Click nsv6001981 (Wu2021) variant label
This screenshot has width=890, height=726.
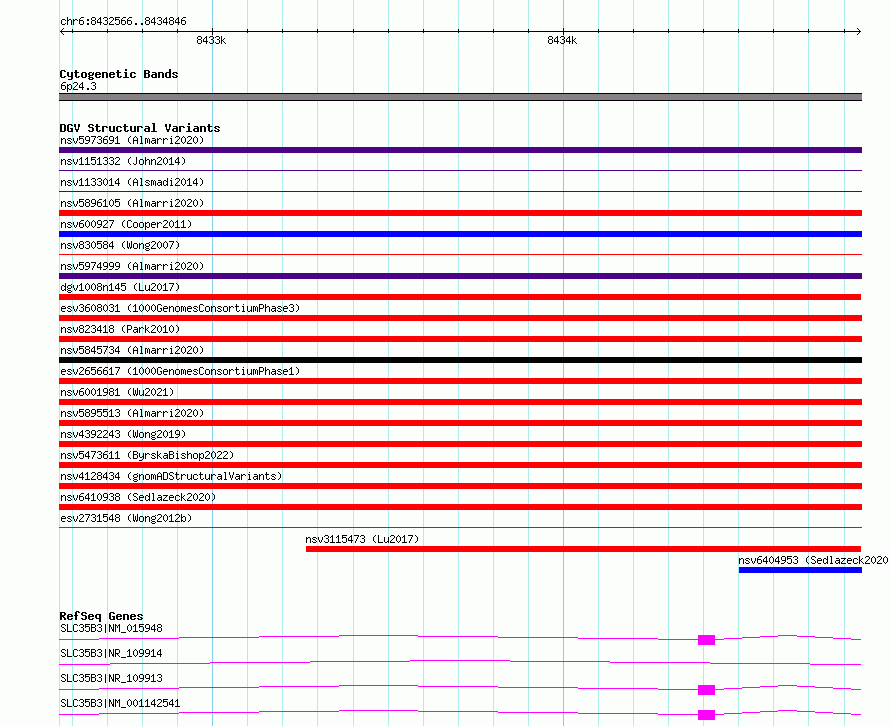click(x=117, y=392)
